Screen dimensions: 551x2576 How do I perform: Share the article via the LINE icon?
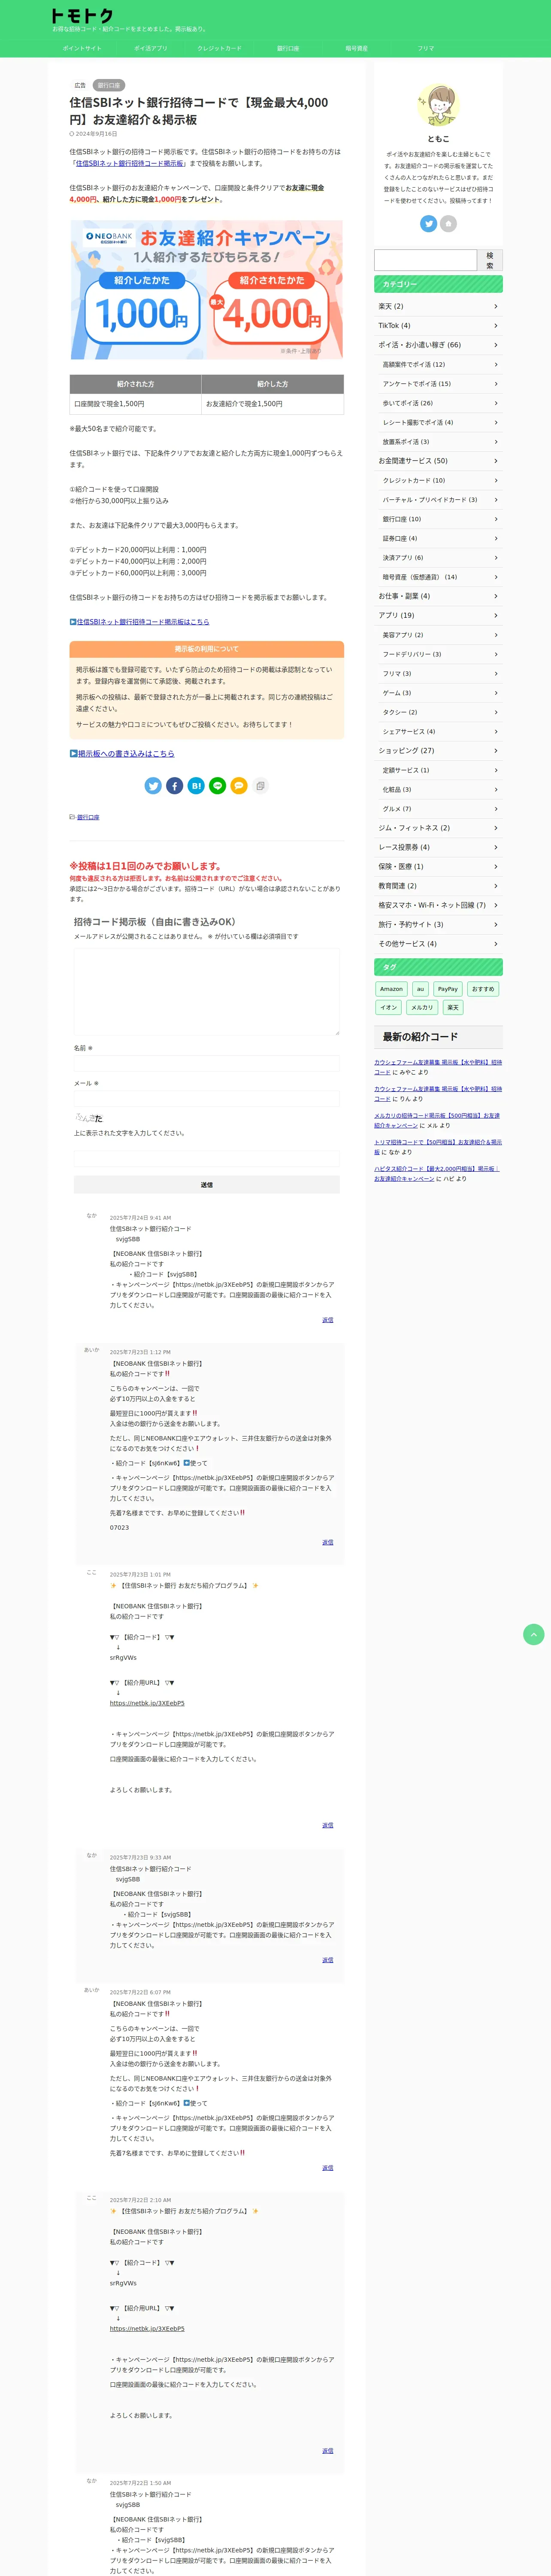click(218, 786)
